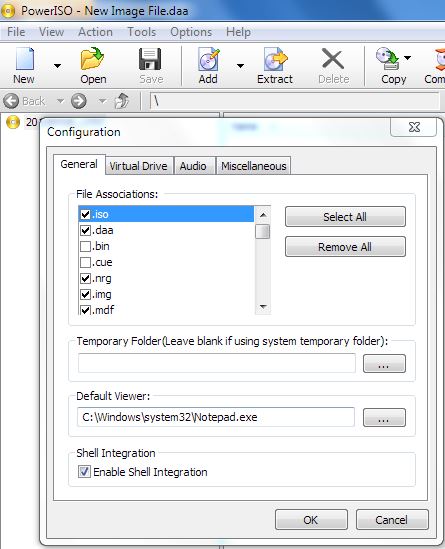Click the PowerISO title bar app icon
This screenshot has width=445, height=549.
(x=8, y=11)
